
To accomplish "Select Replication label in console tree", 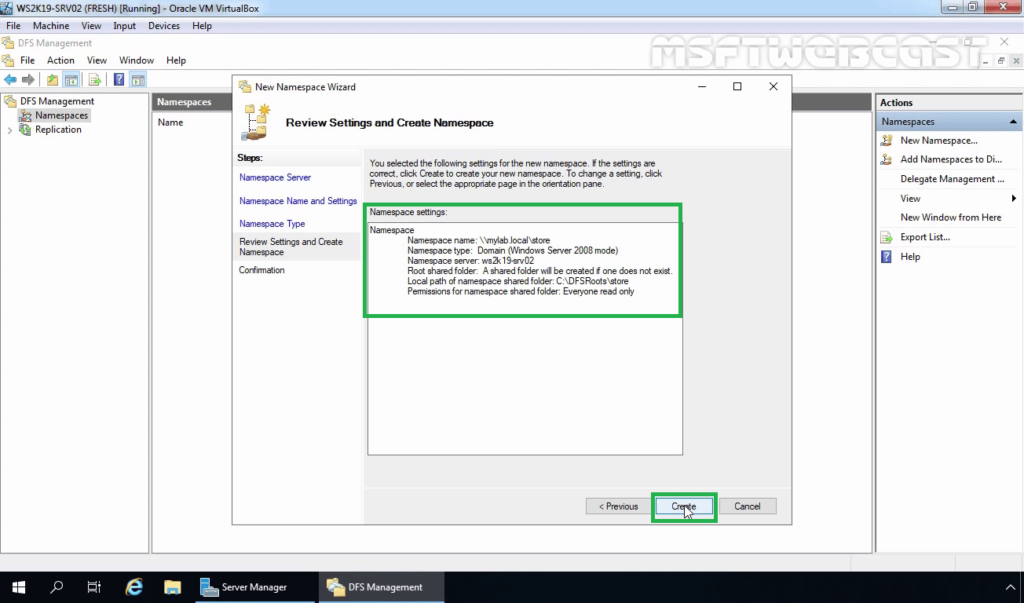I will coord(58,130).
